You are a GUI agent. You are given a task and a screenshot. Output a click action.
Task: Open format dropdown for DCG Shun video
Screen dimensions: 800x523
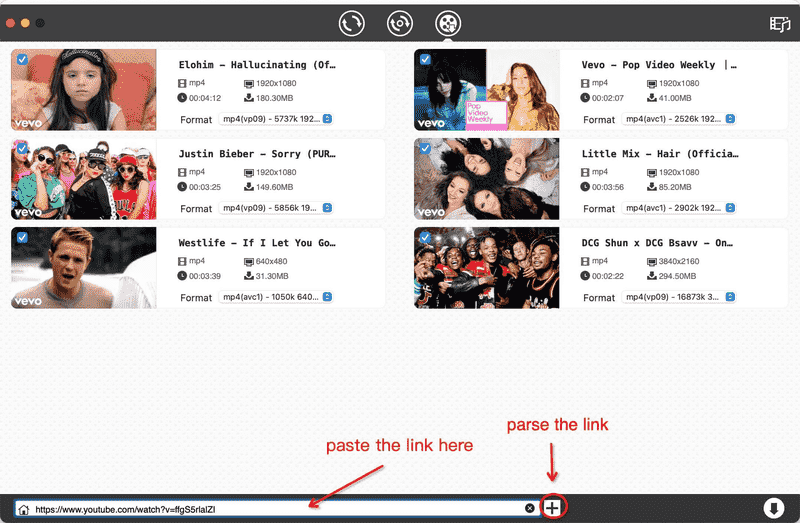[x=679, y=297]
